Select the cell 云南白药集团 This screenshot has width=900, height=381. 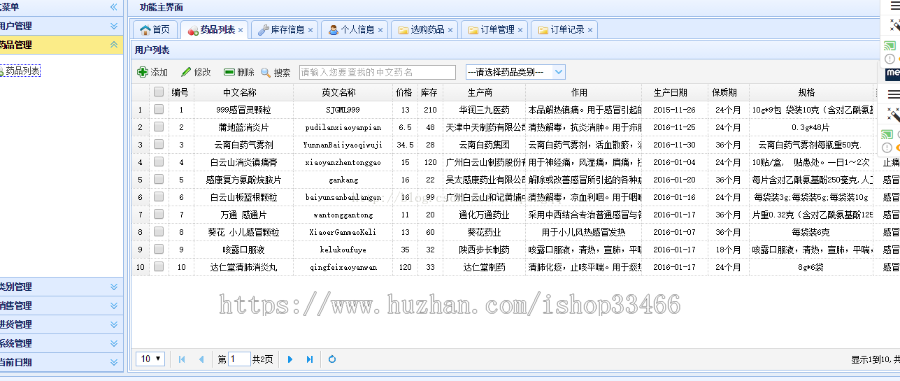pos(484,145)
